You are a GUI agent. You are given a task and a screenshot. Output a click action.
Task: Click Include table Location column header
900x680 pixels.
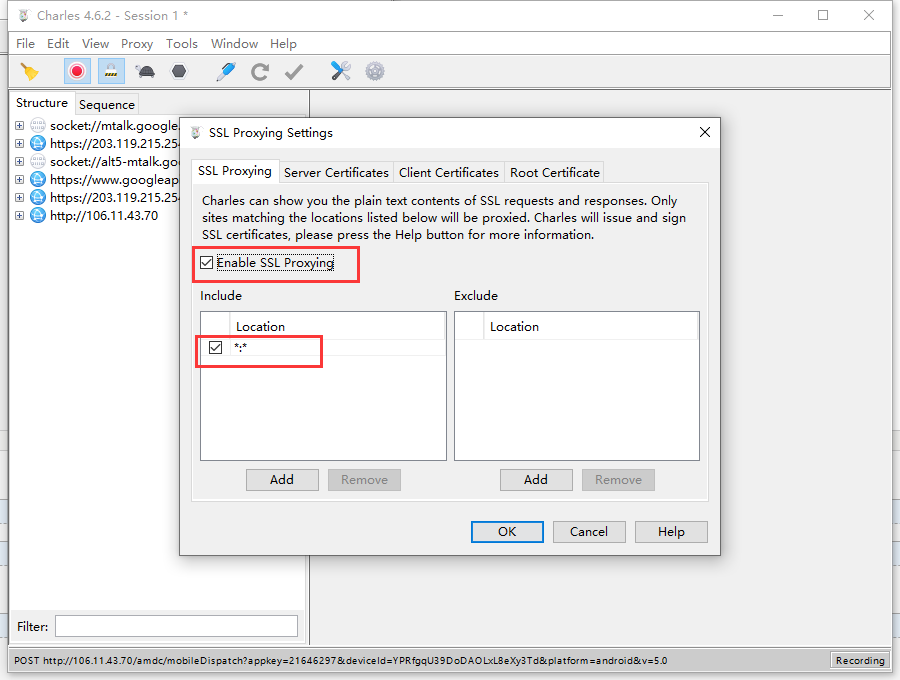[338, 326]
